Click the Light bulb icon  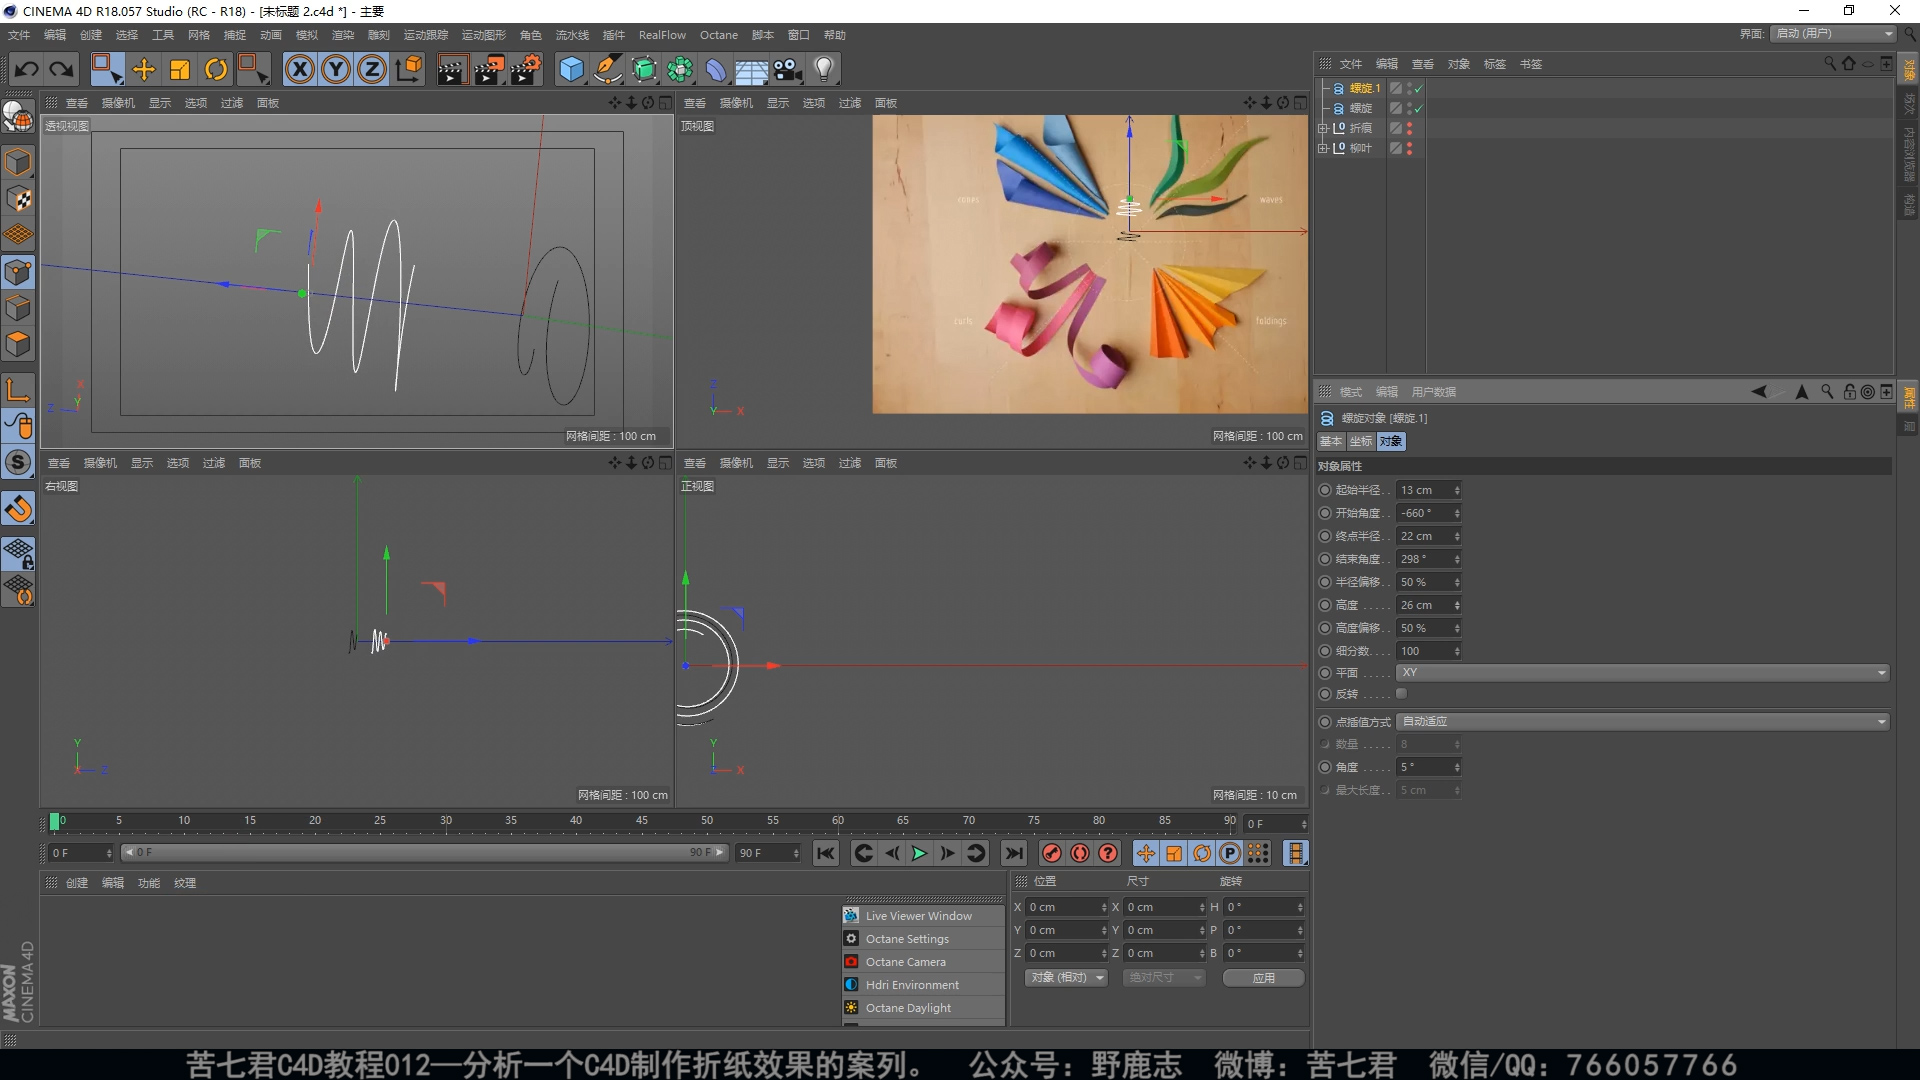tap(824, 69)
